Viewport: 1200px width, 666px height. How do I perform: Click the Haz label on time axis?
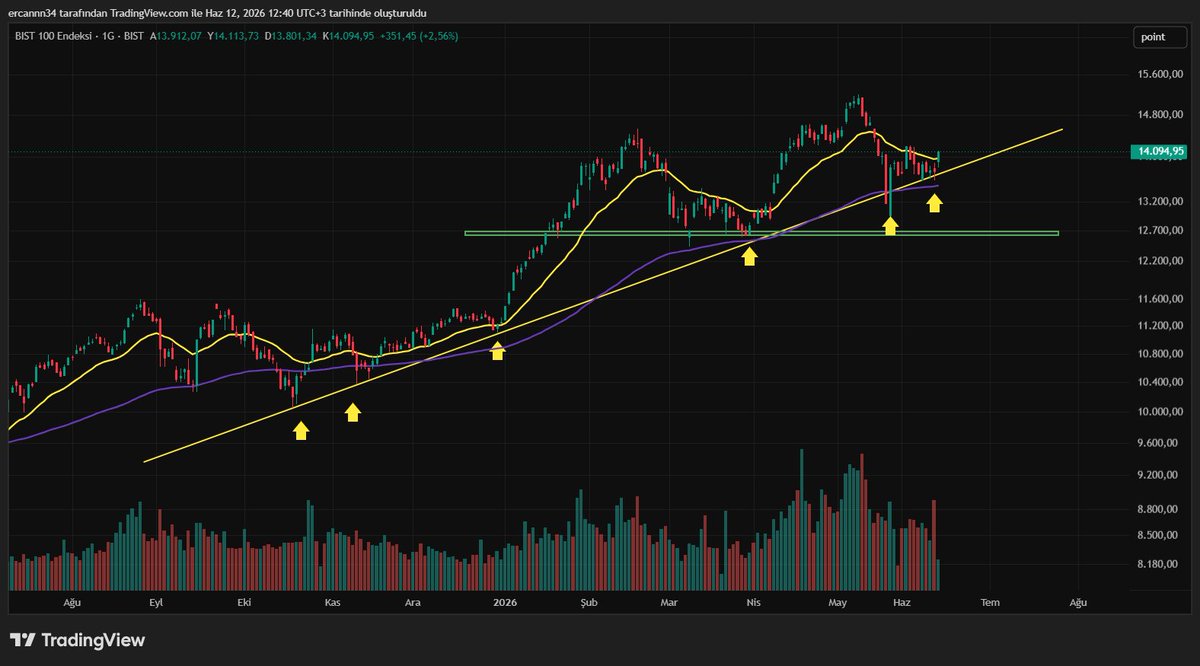click(902, 603)
